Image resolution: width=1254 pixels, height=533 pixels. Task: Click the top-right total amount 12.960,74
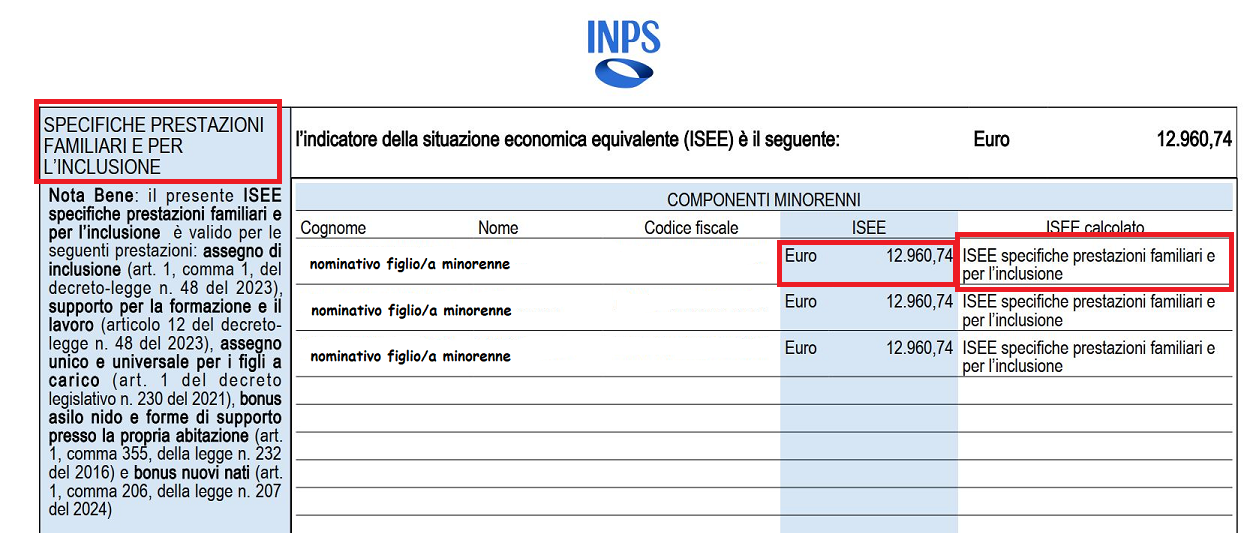tap(1194, 140)
